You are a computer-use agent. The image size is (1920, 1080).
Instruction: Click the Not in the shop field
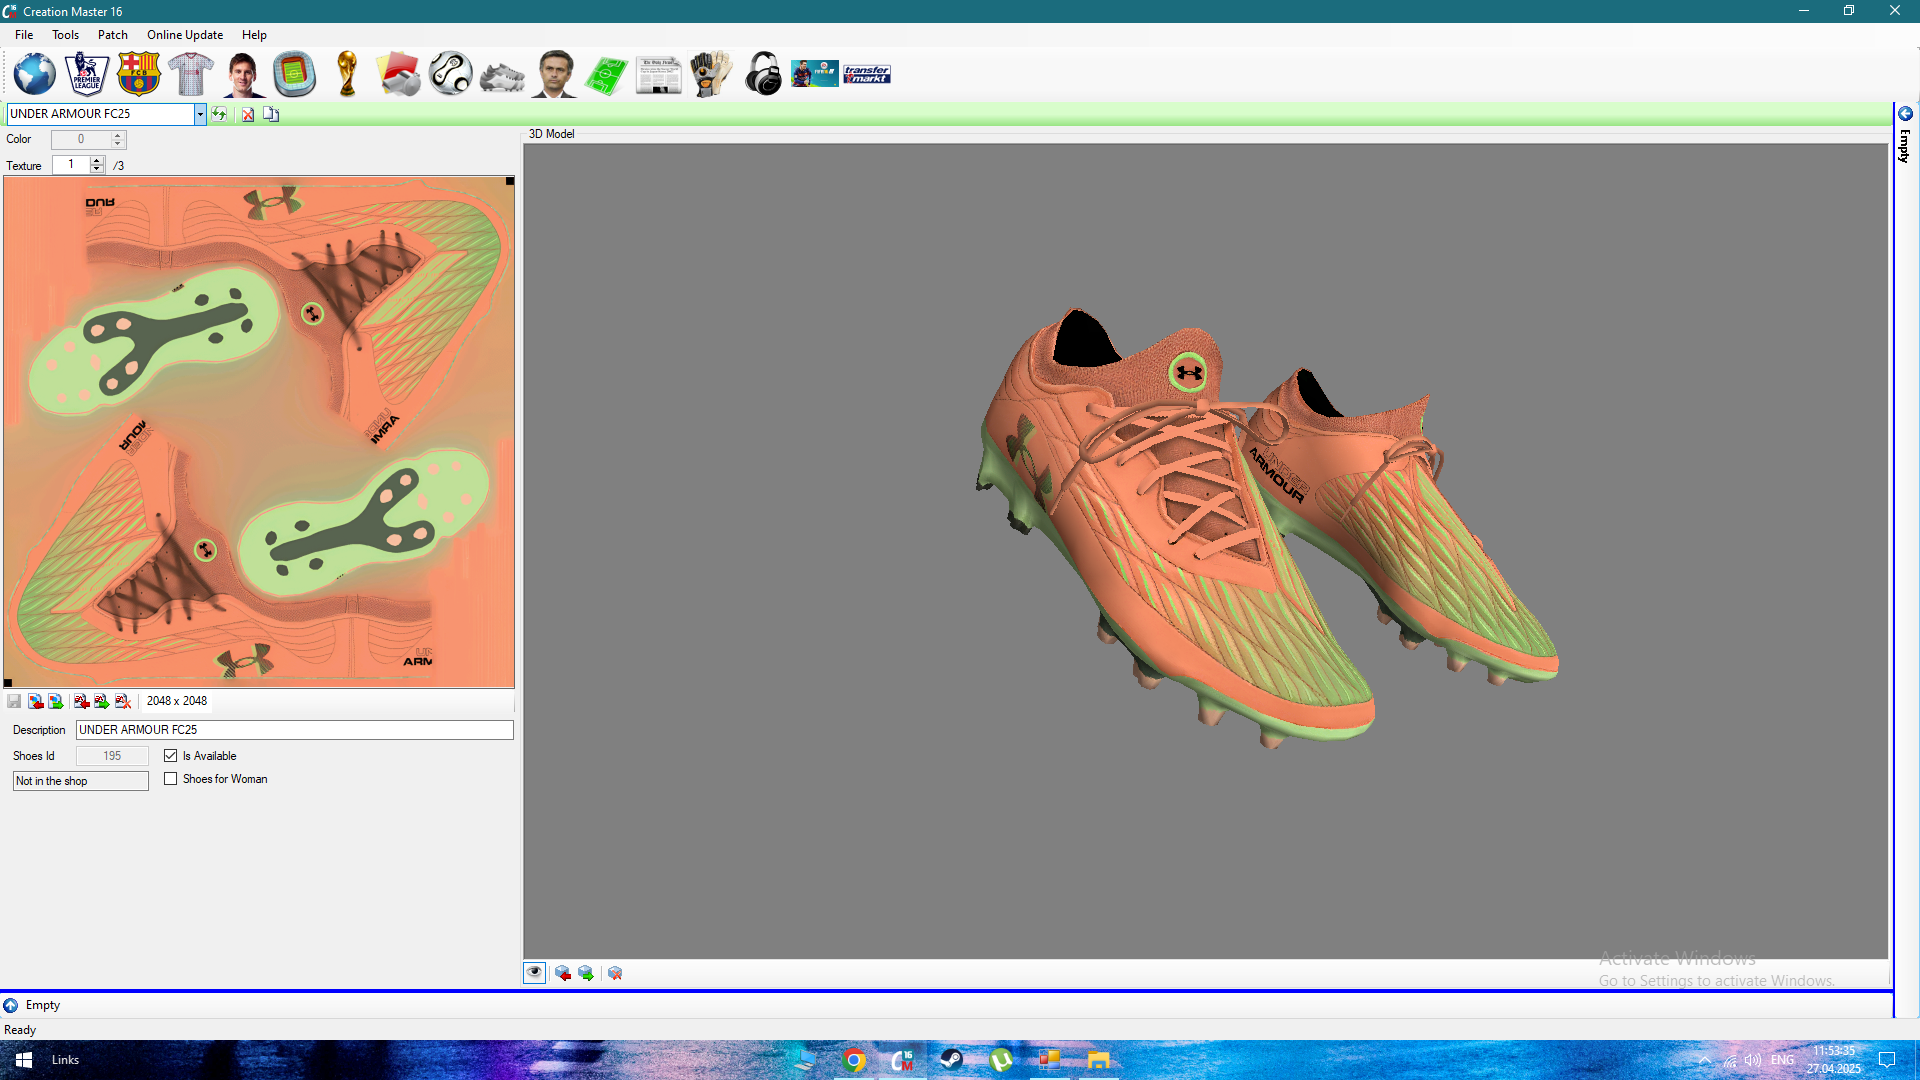[x=81, y=781]
